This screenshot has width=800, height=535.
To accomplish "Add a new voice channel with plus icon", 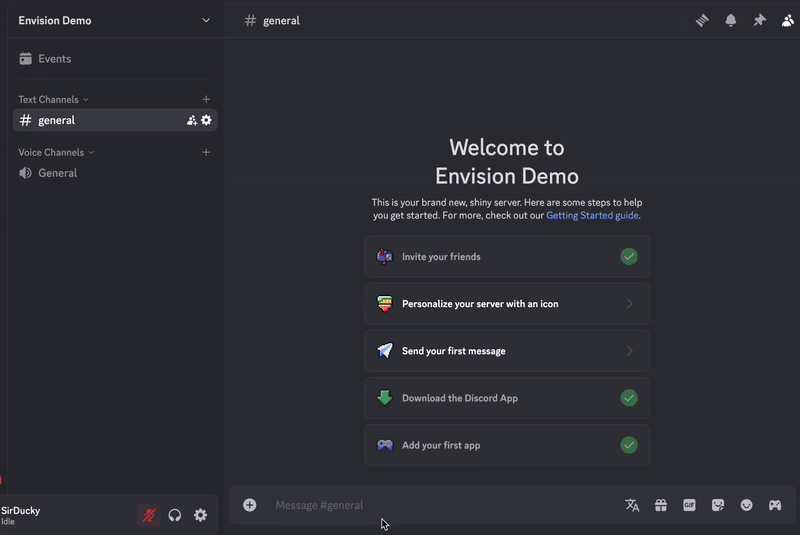I will pos(206,152).
